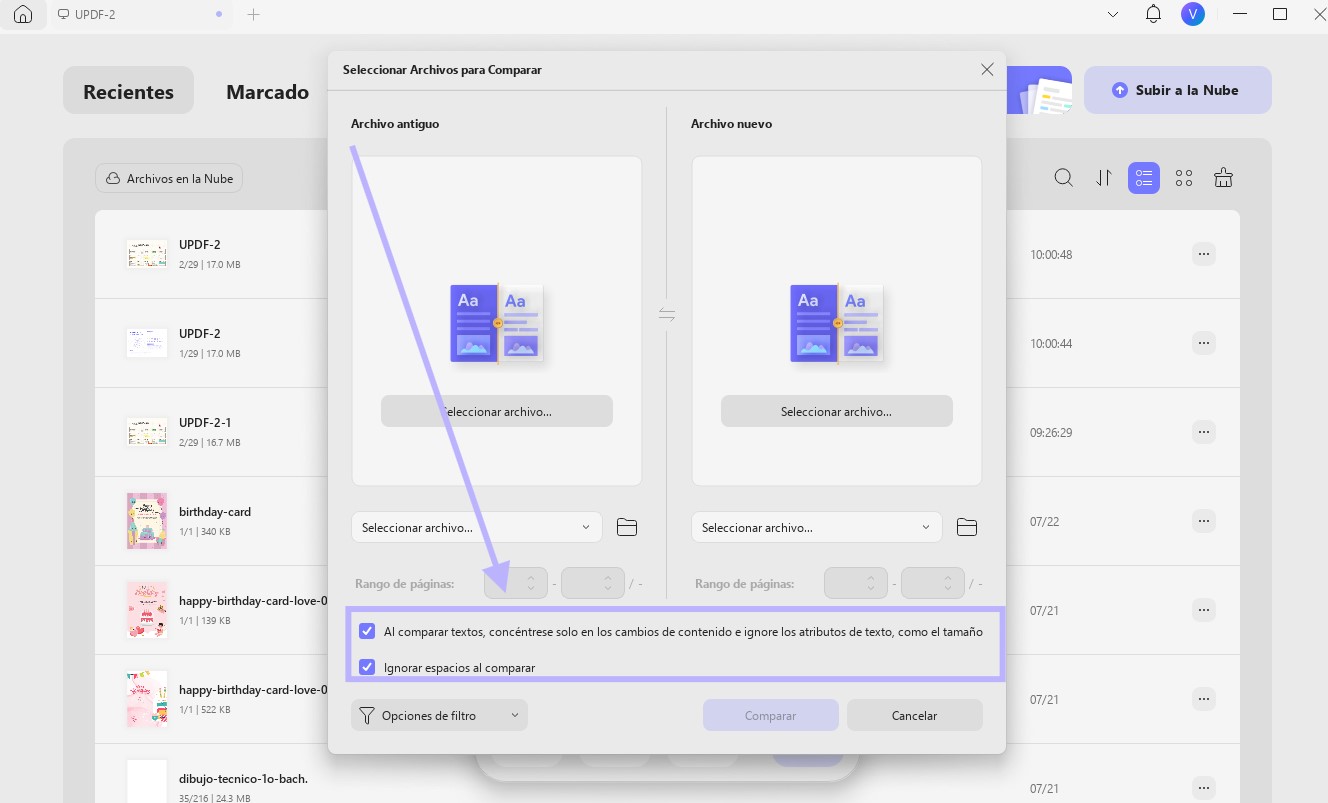Open more options for UPDF-2 10:00:44
The height and width of the screenshot is (803, 1328).
[1204, 343]
